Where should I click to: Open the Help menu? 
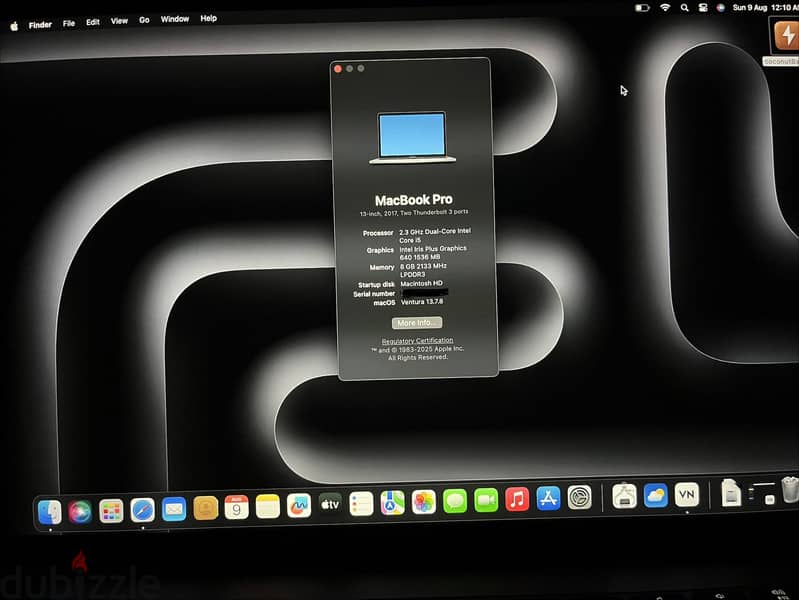pos(208,18)
